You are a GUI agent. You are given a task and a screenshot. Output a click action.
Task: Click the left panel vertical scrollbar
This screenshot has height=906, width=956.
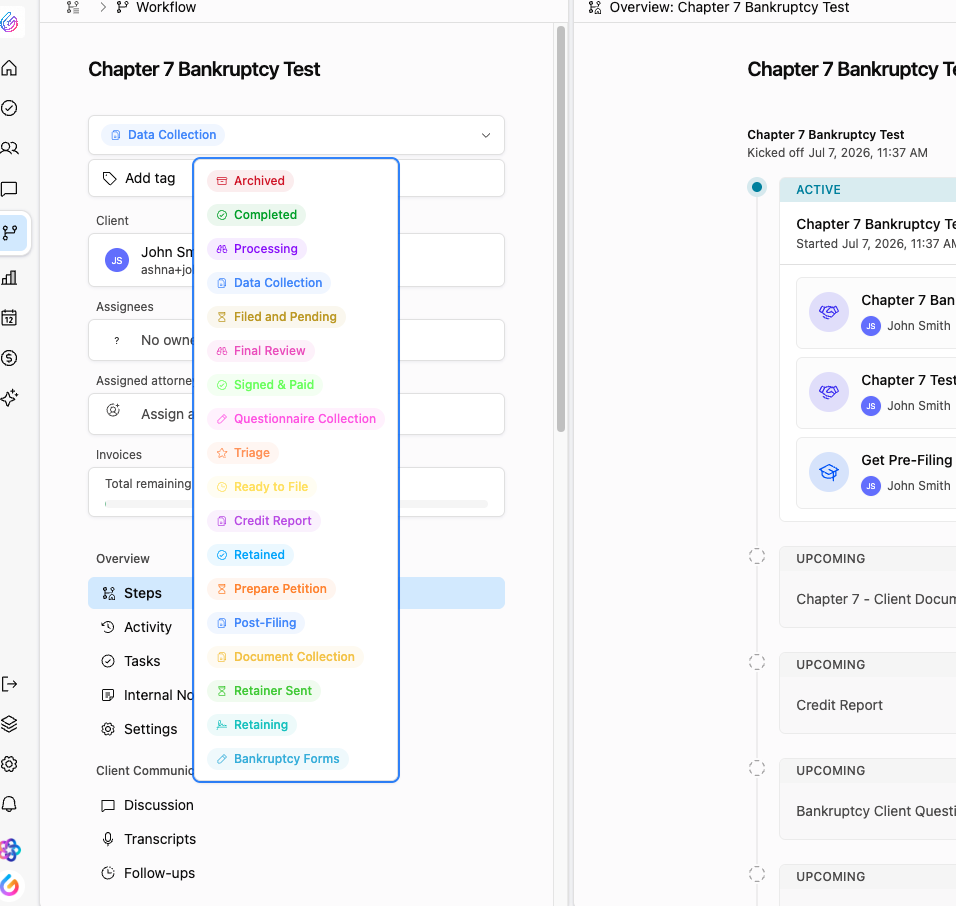(561, 229)
